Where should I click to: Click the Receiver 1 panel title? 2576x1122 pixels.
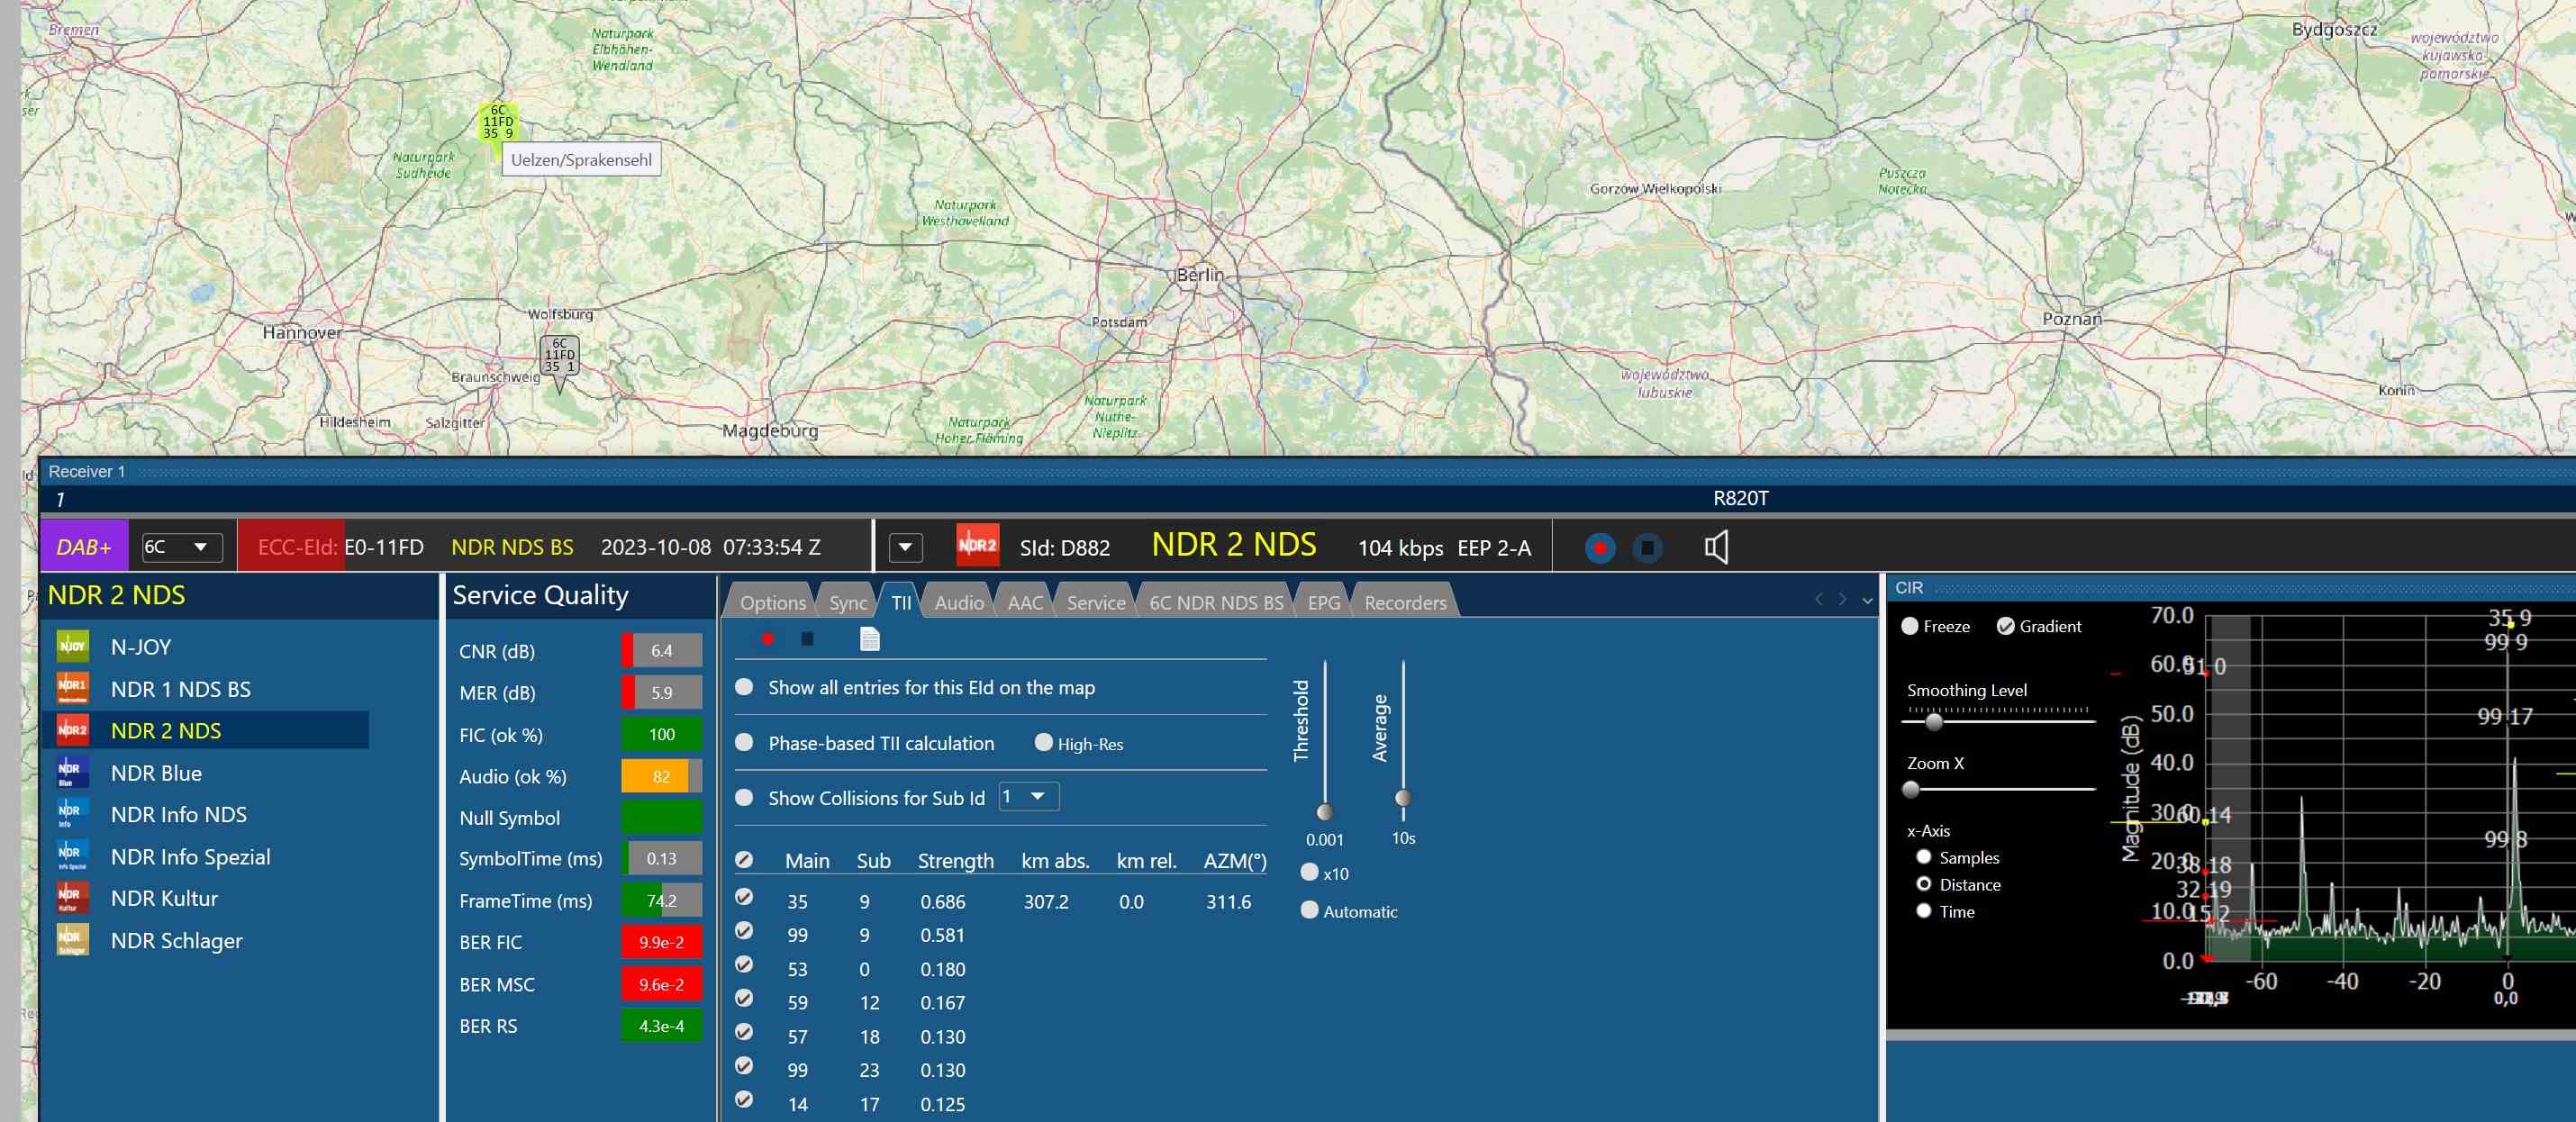[x=87, y=471]
